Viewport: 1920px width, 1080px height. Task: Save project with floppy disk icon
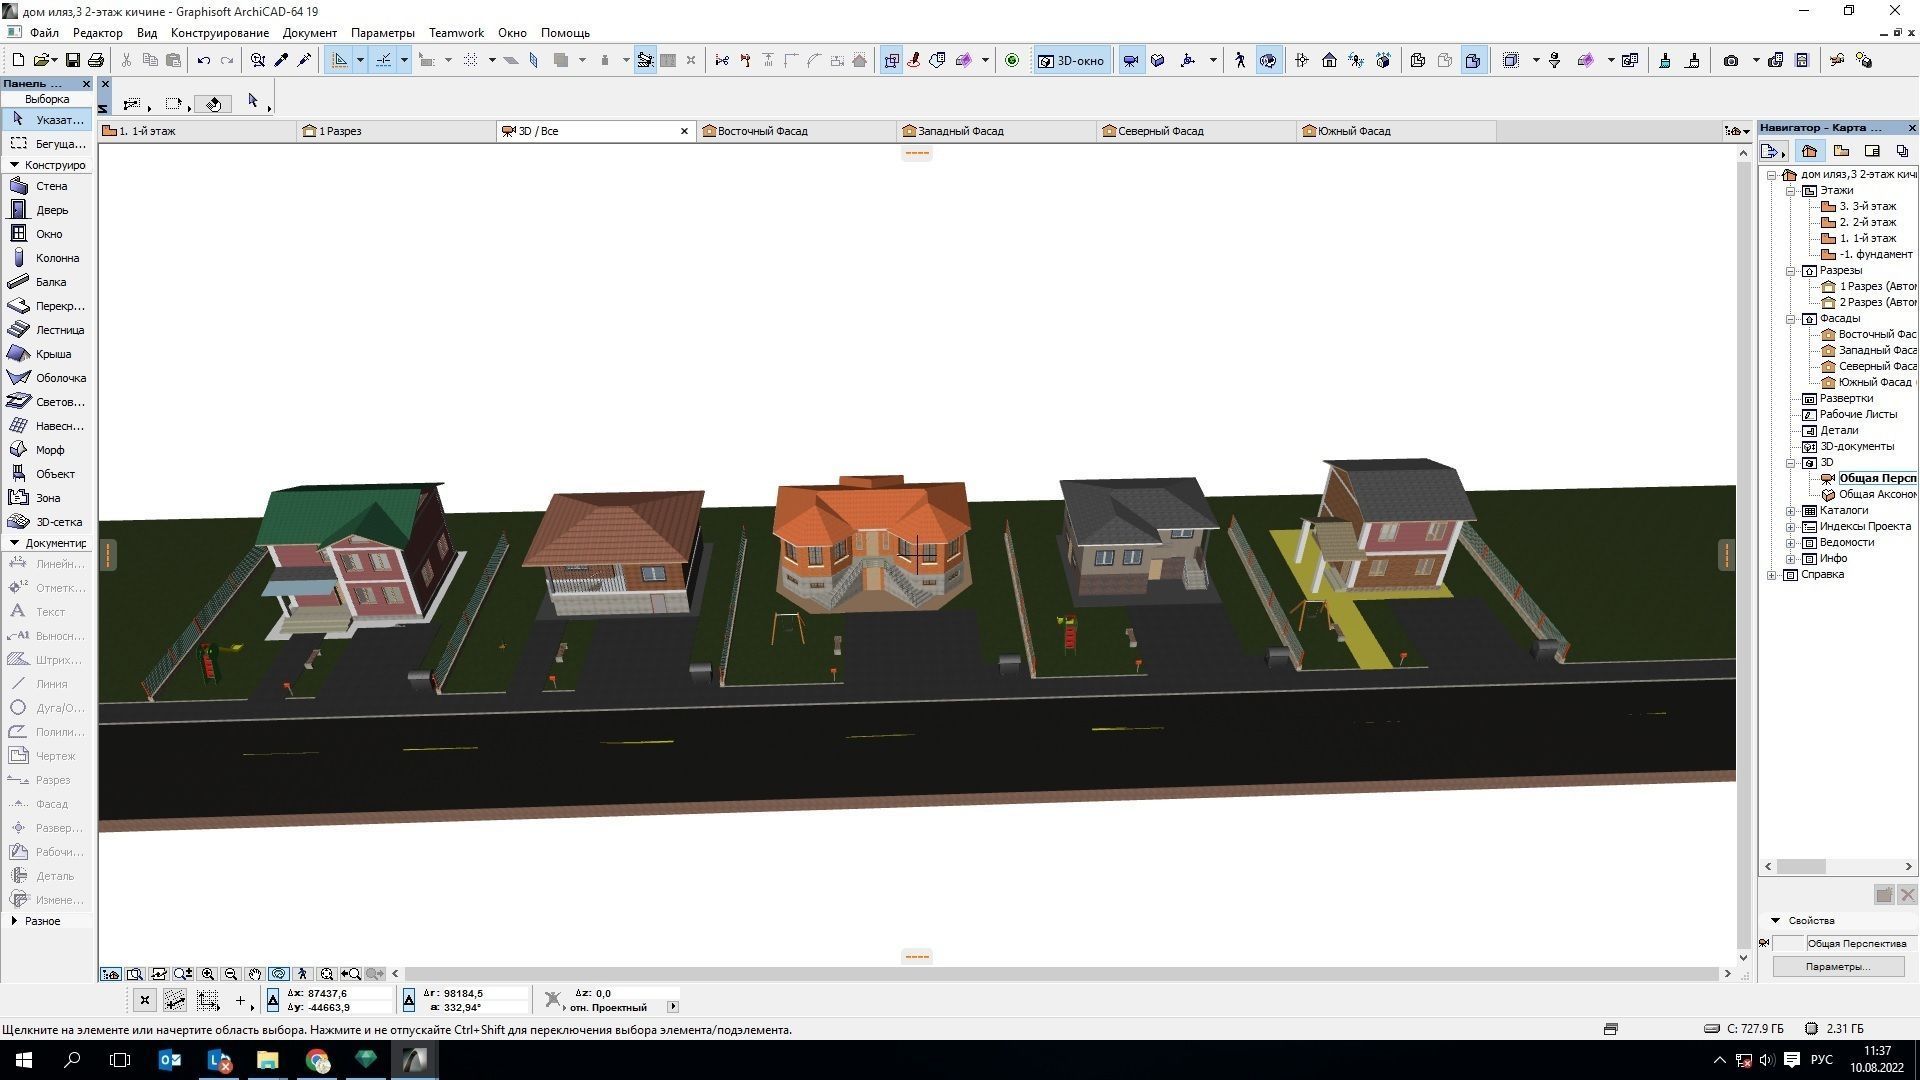73,61
